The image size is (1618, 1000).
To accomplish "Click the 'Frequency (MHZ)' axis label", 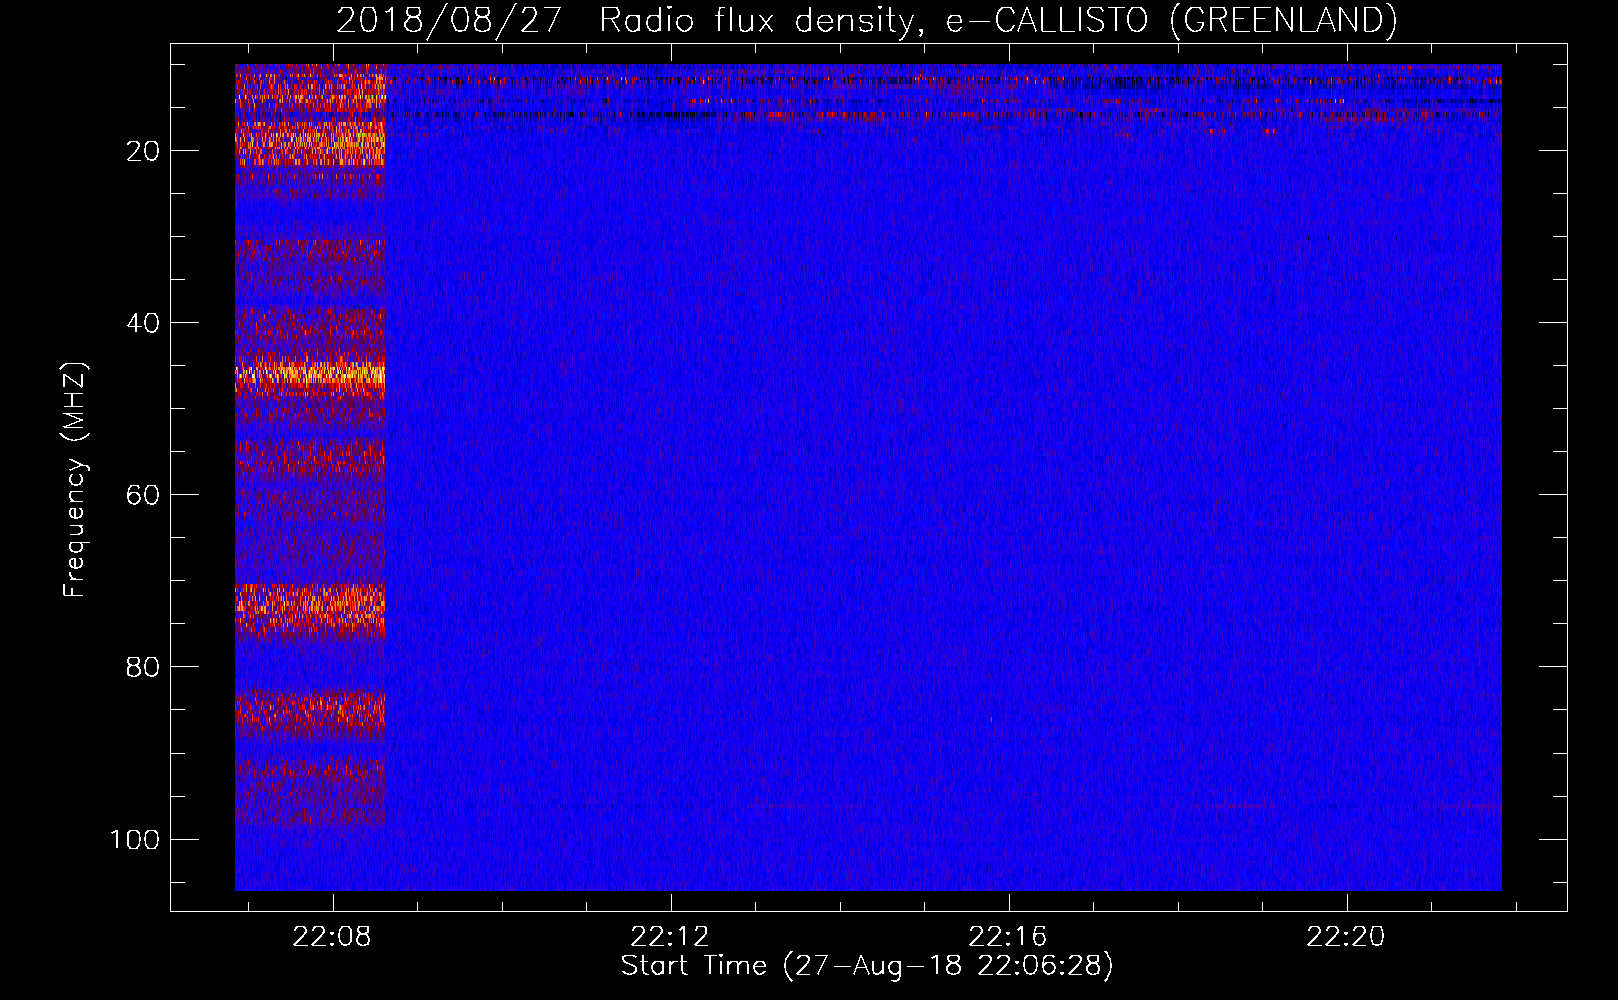I will [75, 480].
